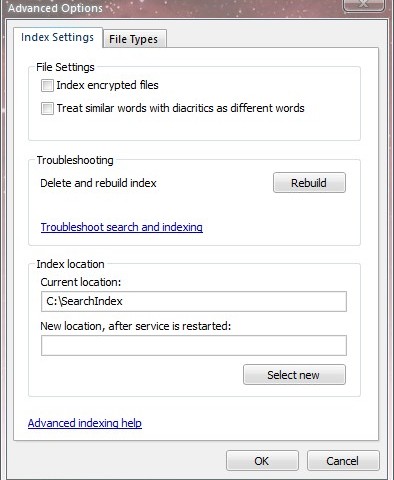394x480 pixels.
Task: Click the 'Index location' group label
Action: pyautogui.click(x=70, y=264)
